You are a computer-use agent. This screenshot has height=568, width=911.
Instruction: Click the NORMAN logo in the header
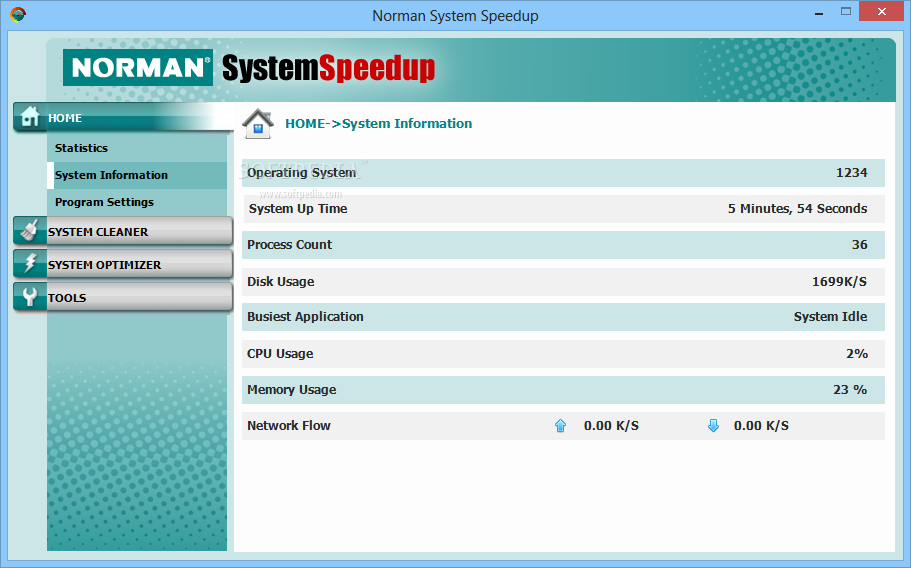[138, 67]
